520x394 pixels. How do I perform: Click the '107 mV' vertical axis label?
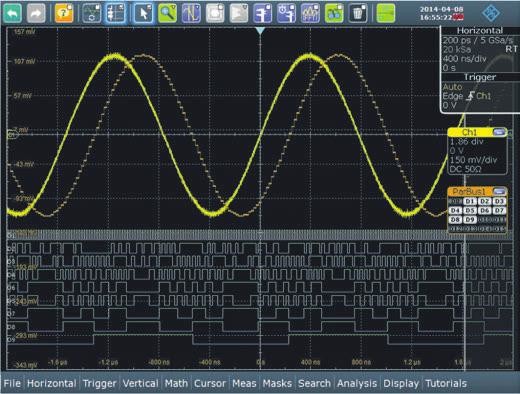click(x=24, y=61)
